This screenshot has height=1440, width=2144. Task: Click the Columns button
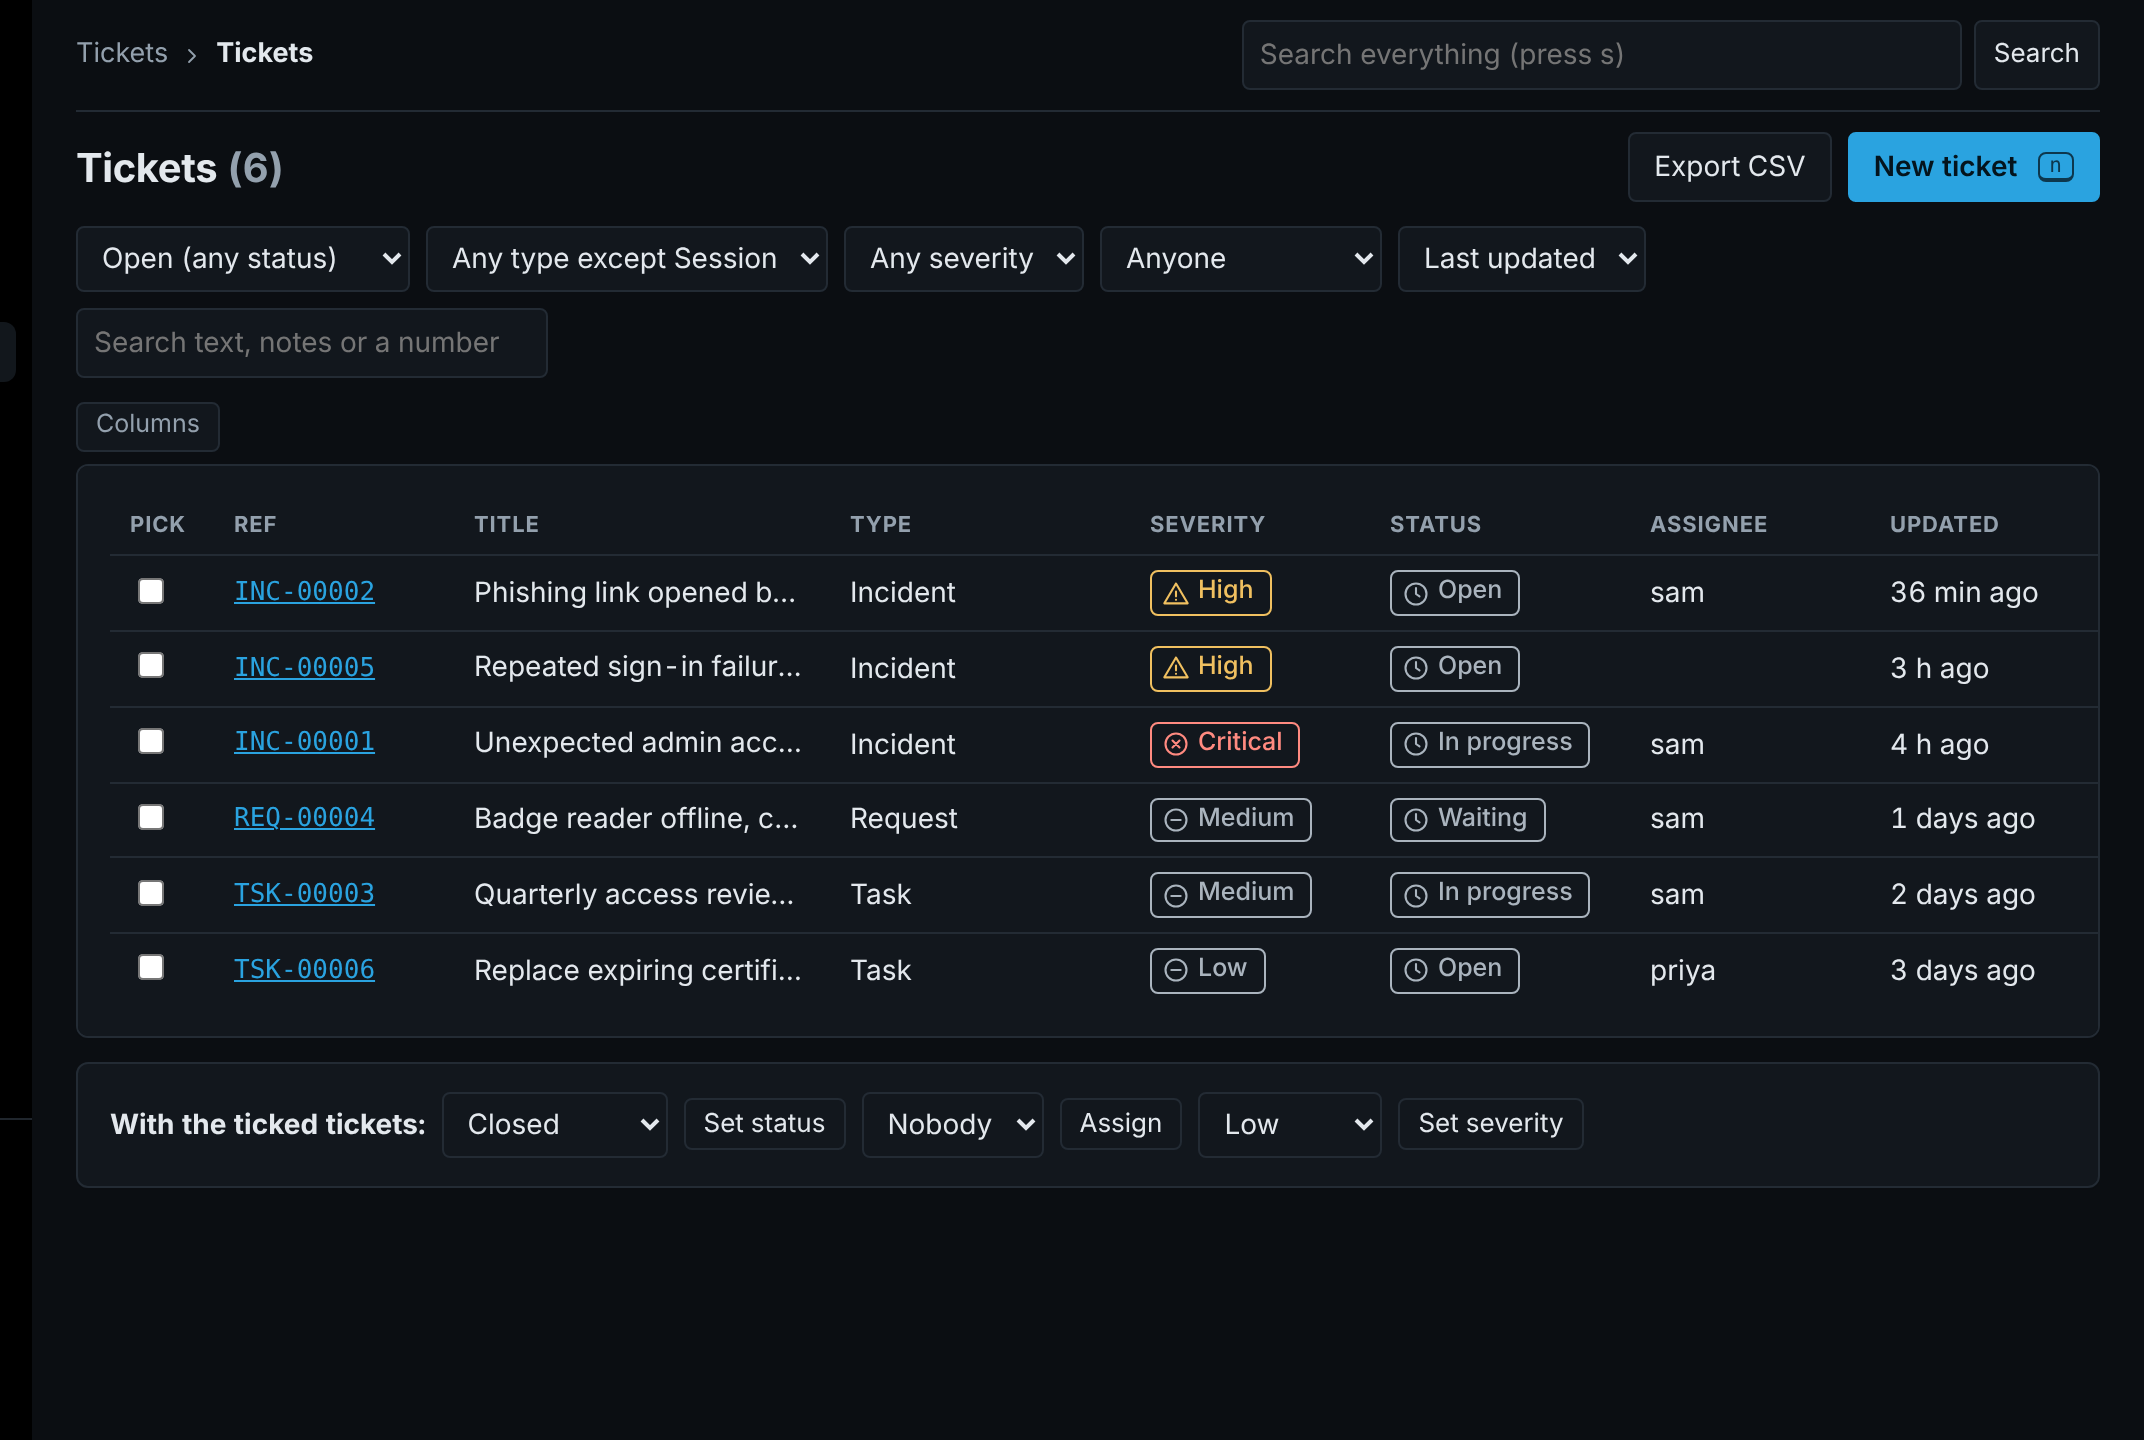point(148,425)
